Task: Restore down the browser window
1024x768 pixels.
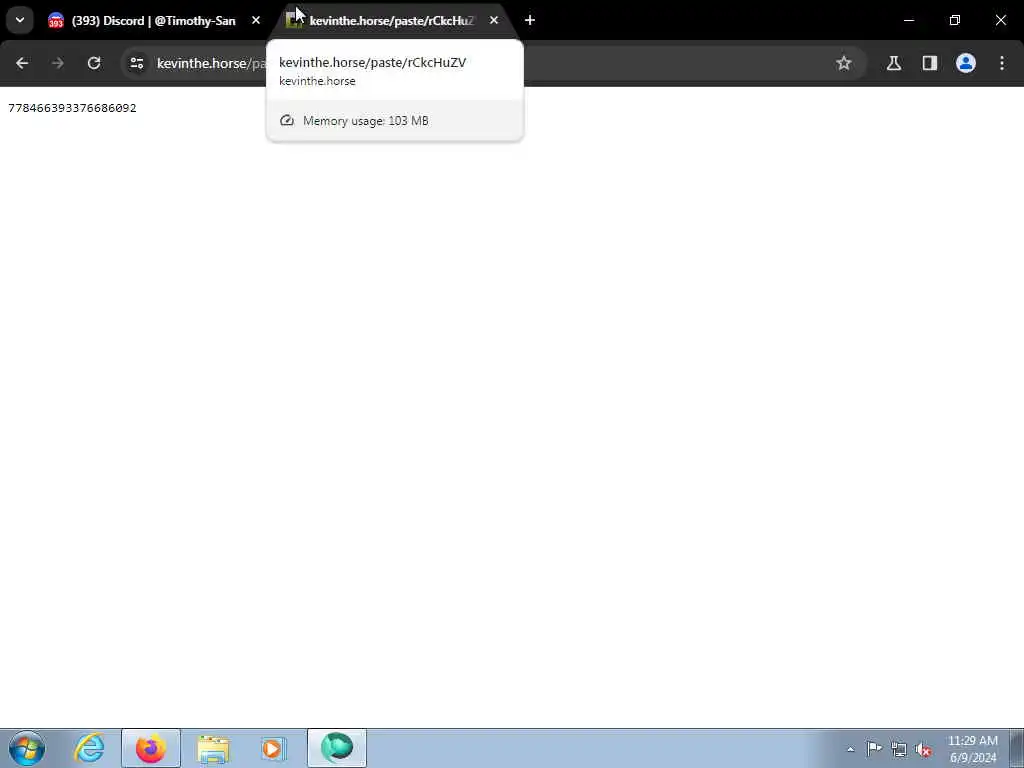Action: point(955,21)
